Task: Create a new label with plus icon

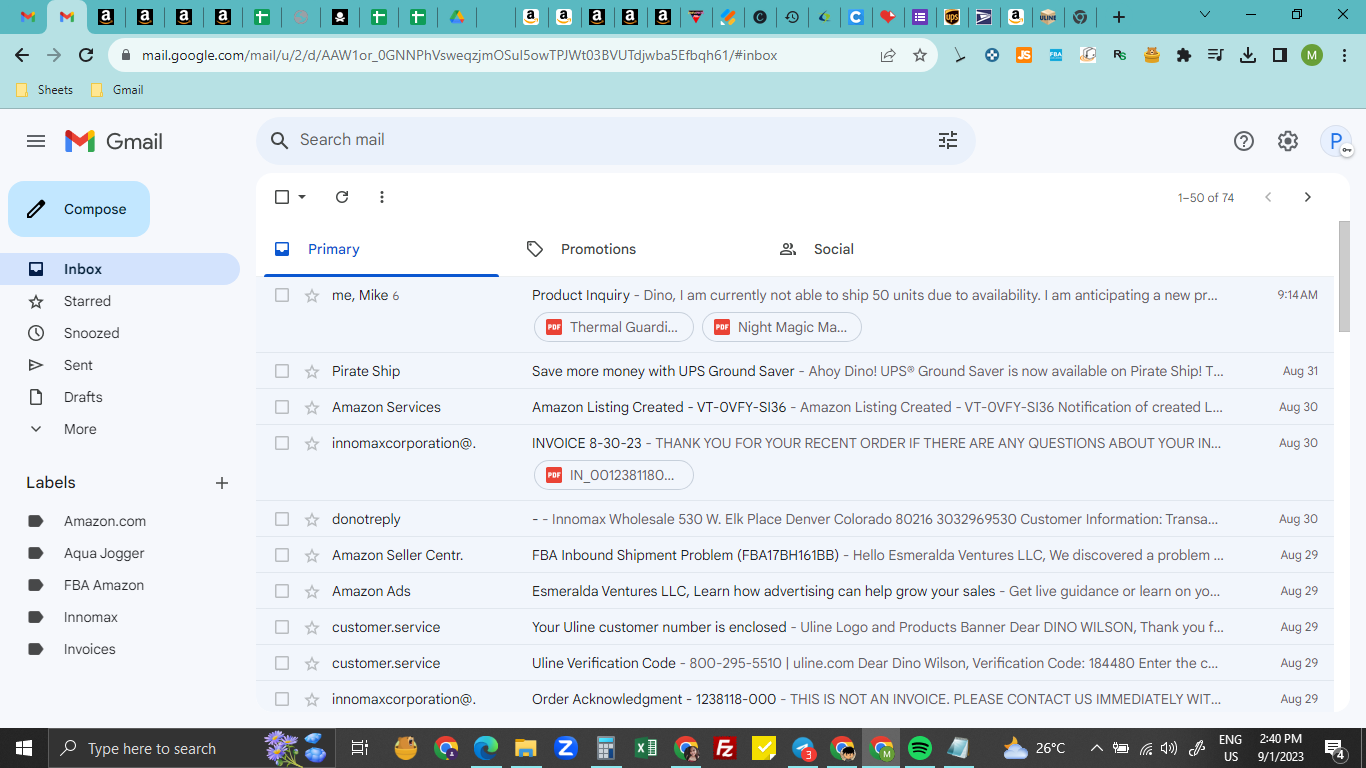Action: (222, 483)
